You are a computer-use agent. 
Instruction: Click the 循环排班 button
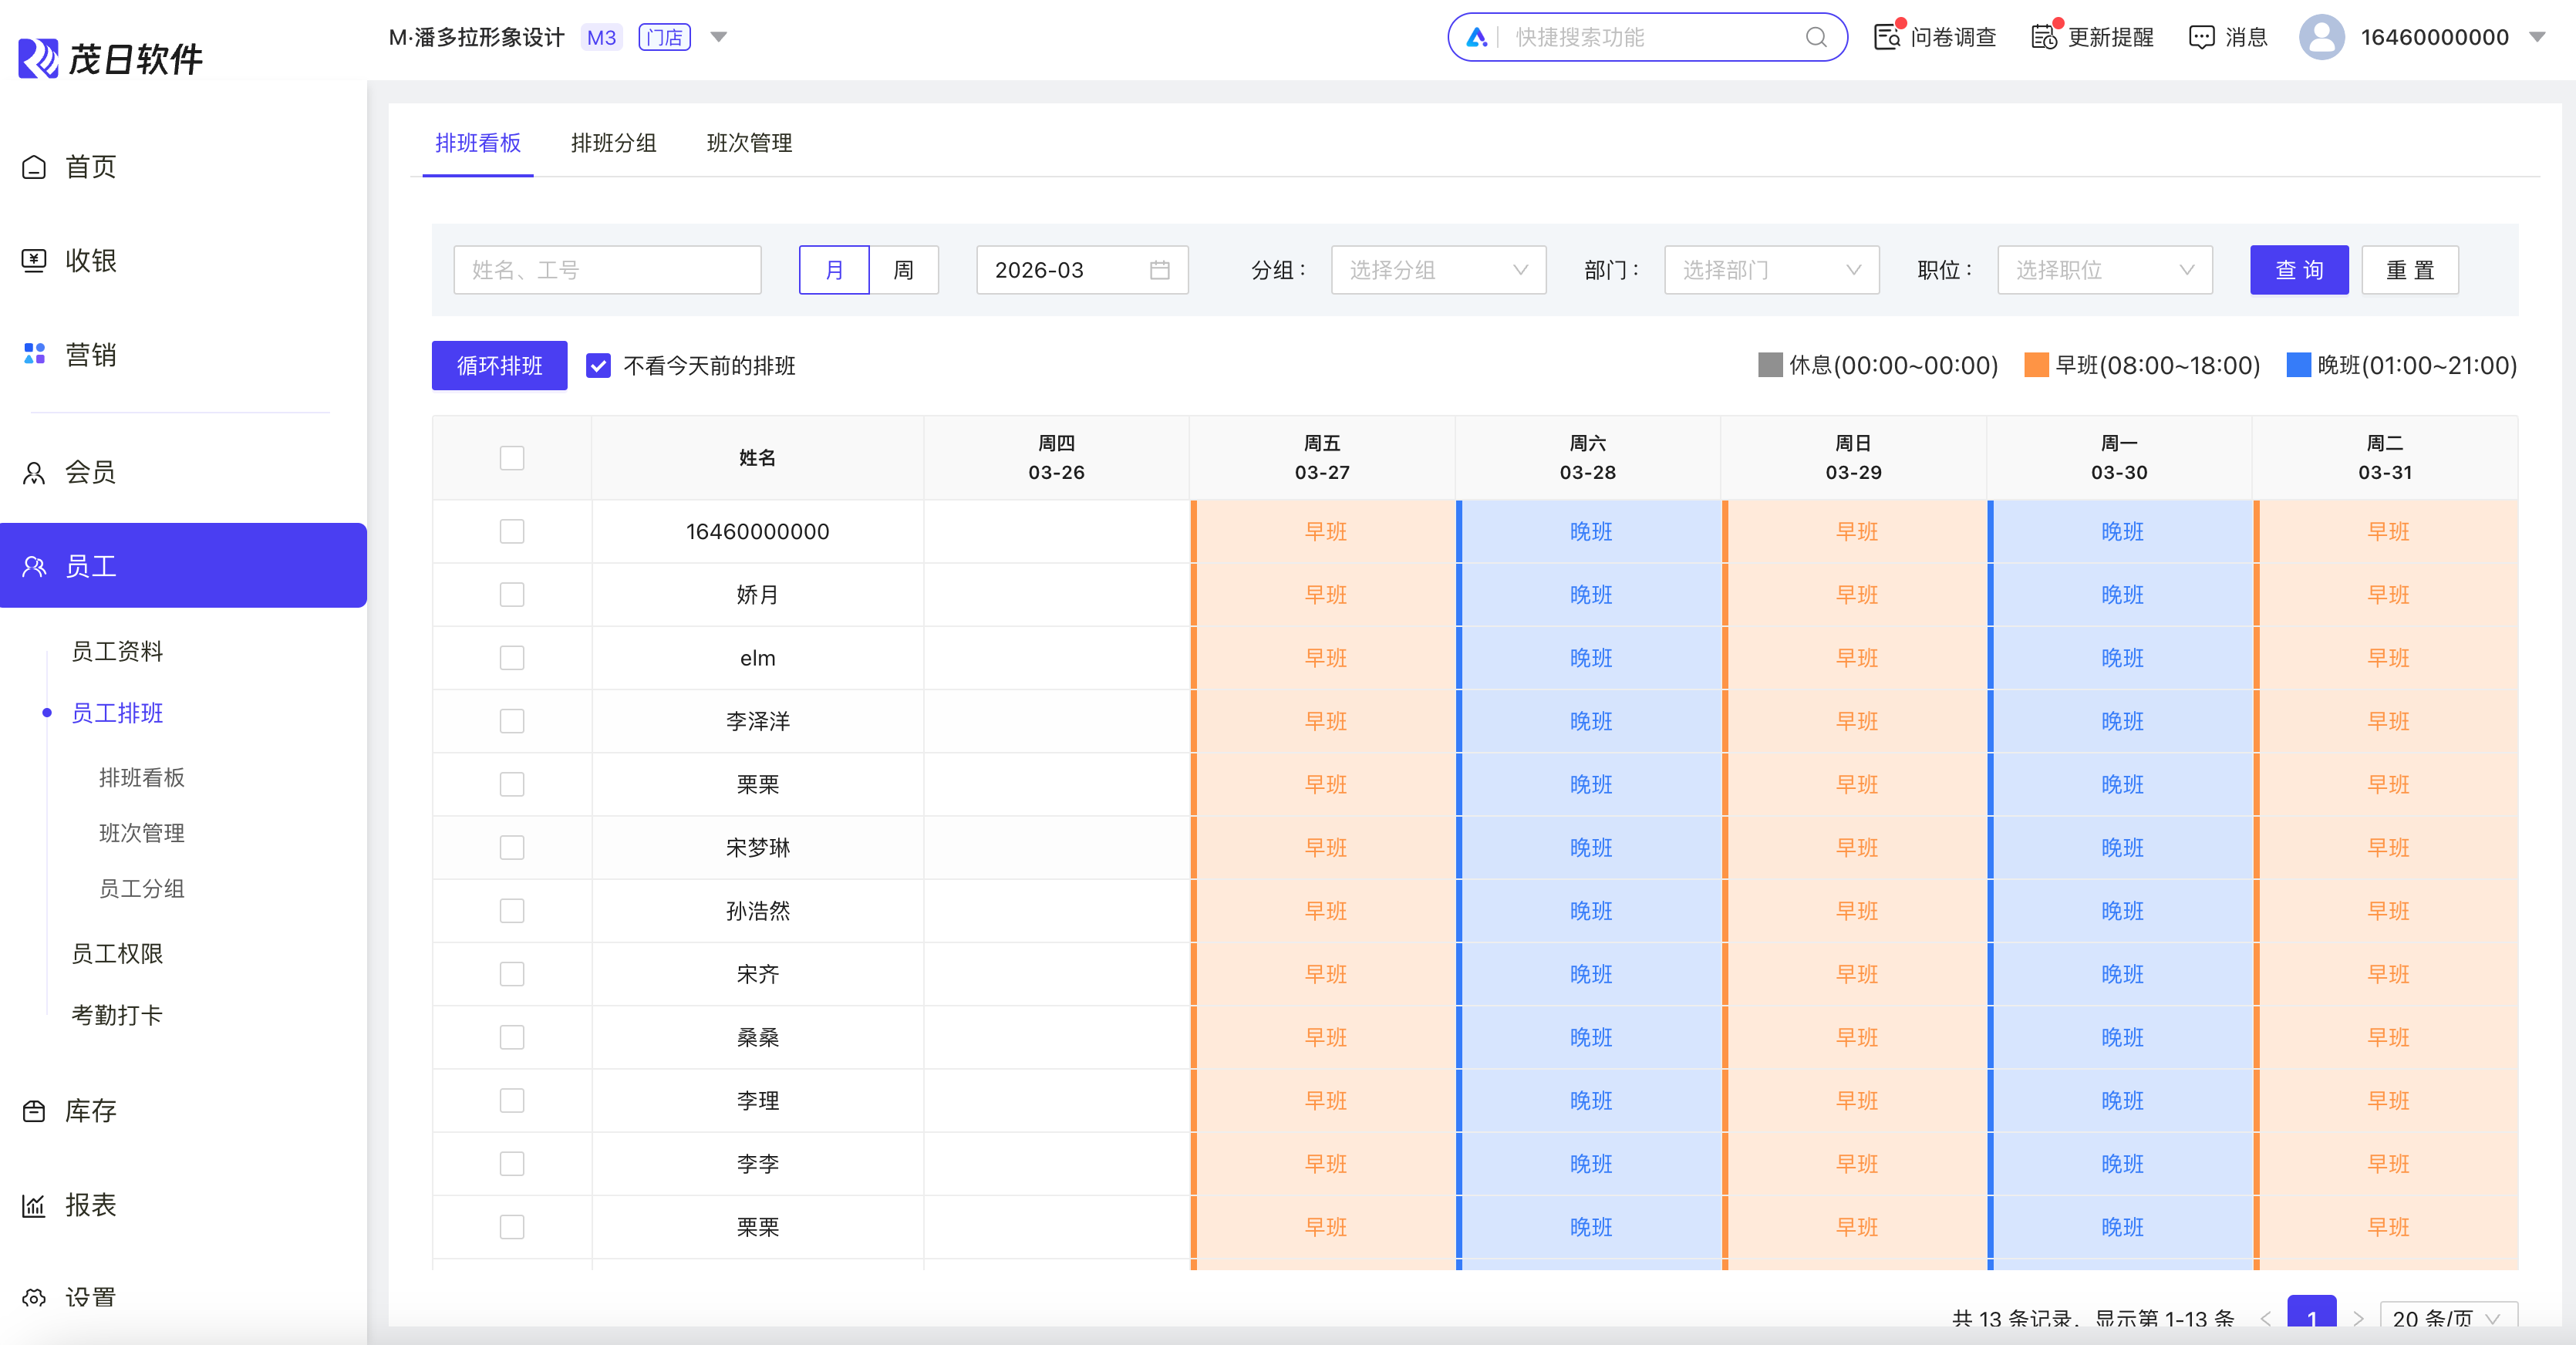coord(499,366)
